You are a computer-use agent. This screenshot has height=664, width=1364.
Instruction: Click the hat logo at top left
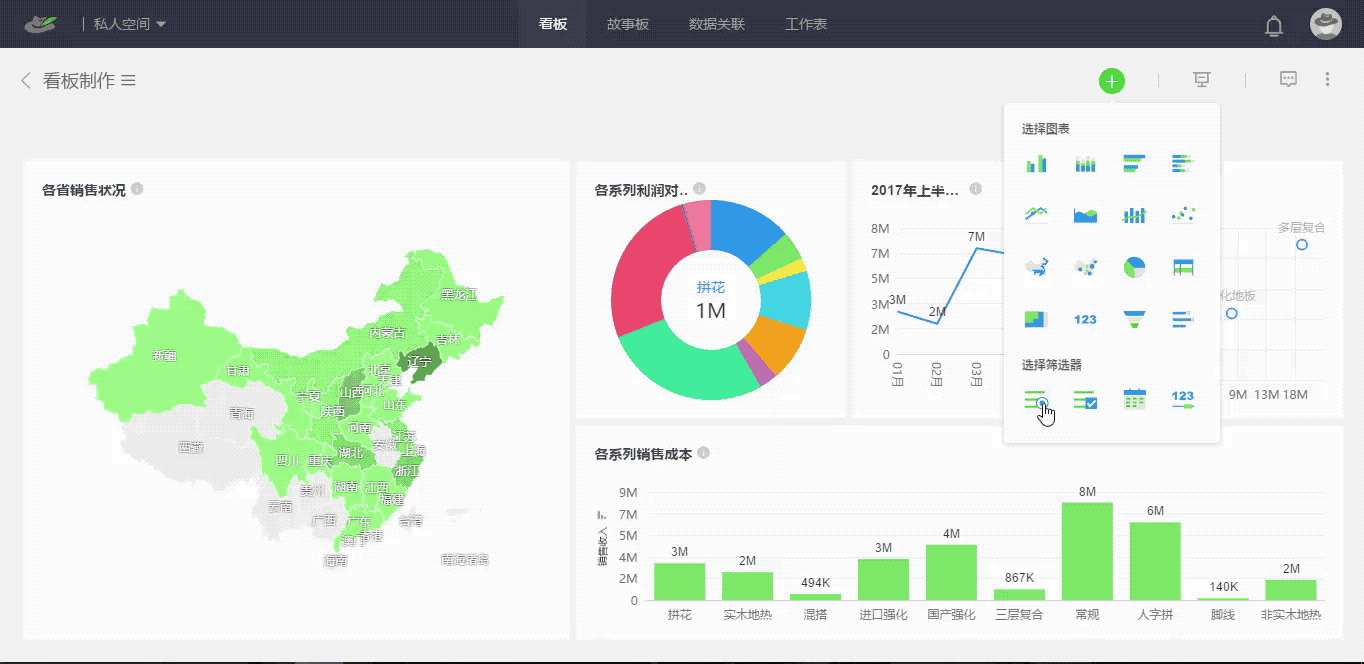(x=41, y=23)
